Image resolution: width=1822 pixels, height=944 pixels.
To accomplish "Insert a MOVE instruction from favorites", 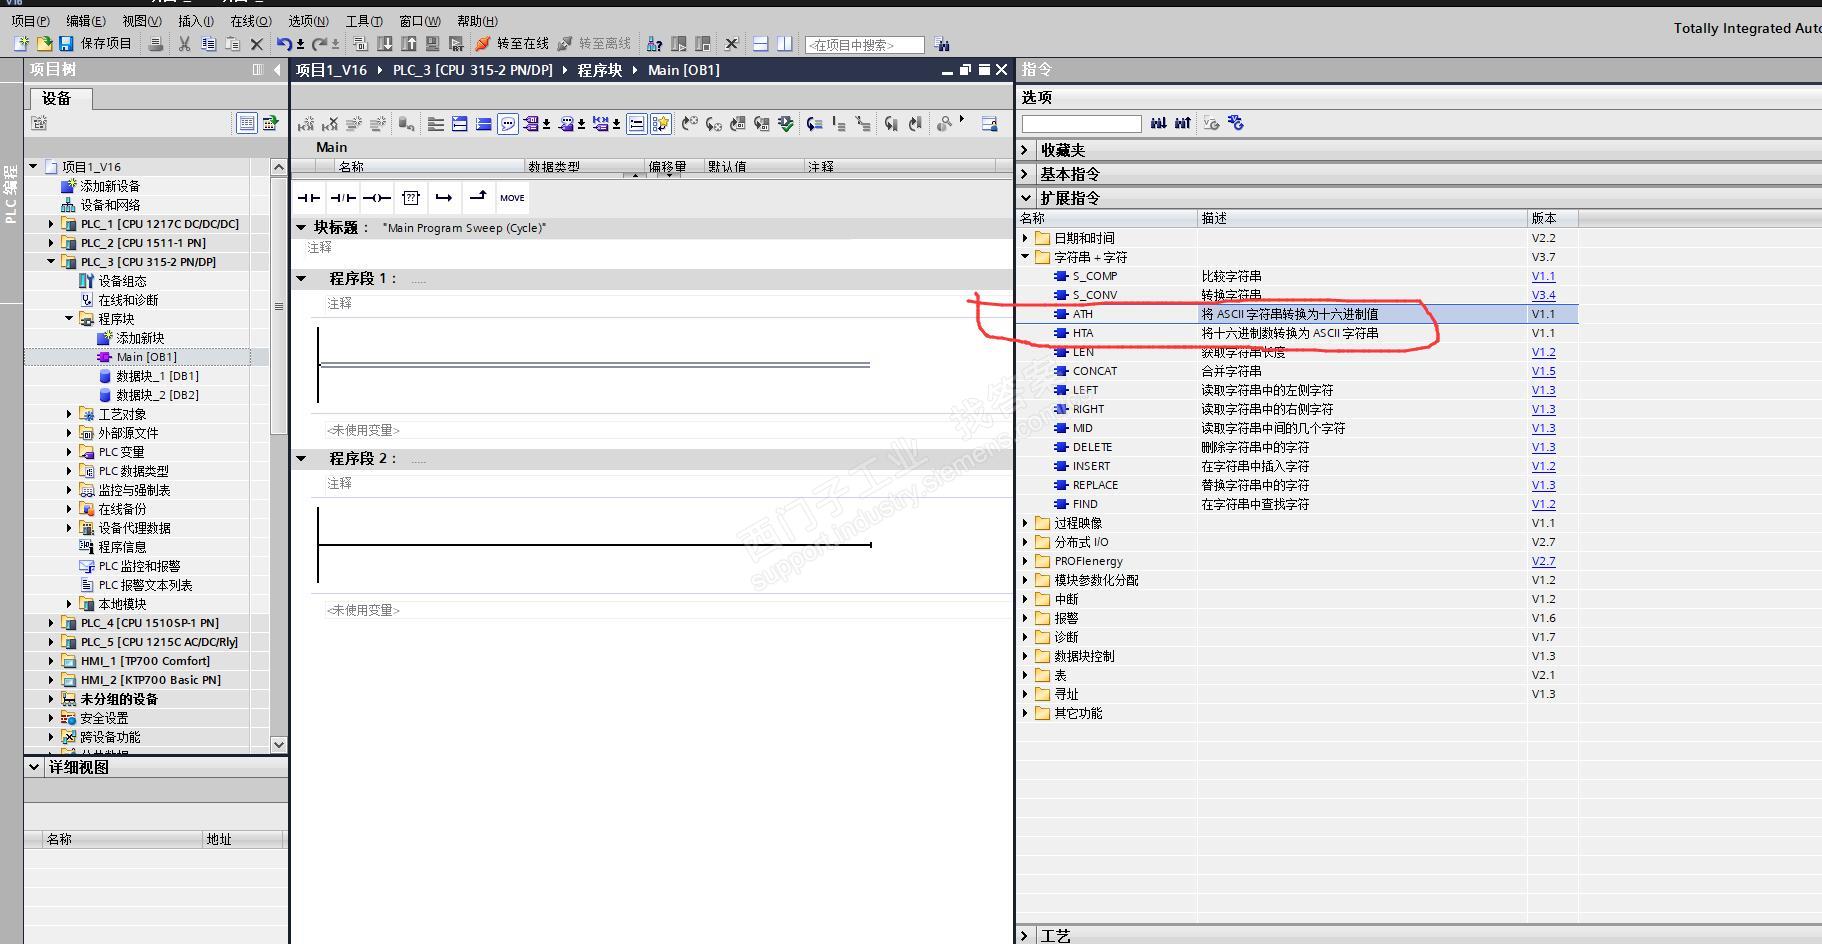I will [512, 198].
